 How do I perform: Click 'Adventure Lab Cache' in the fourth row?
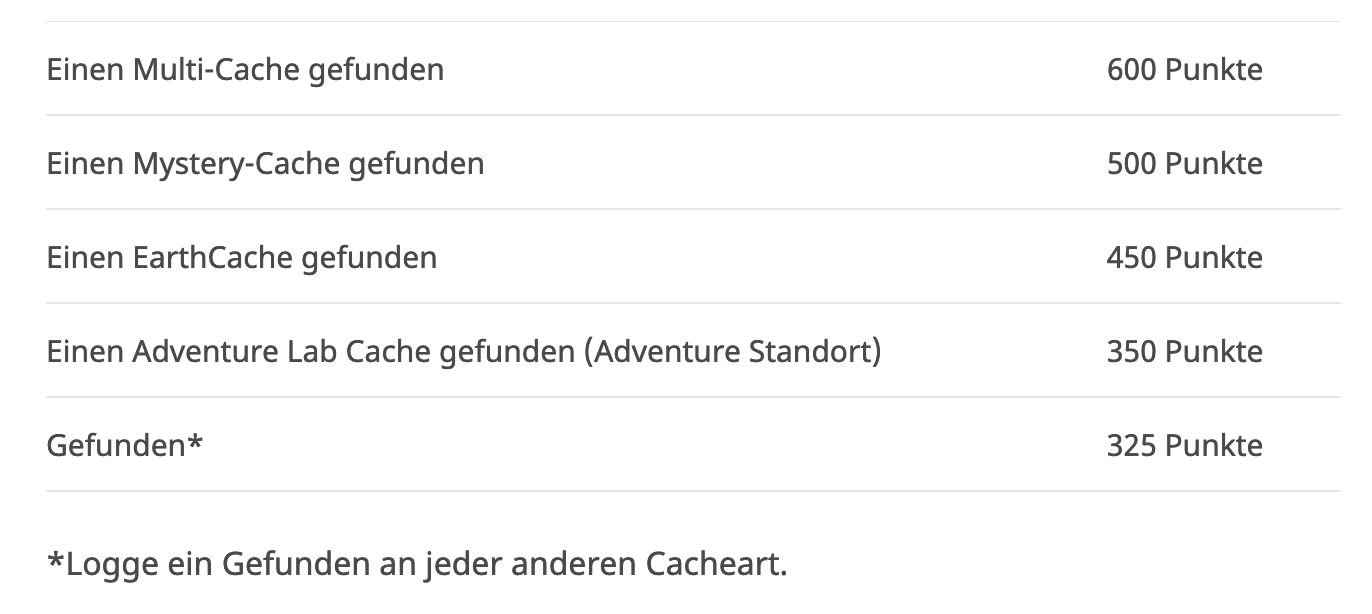pyautogui.click(x=283, y=352)
